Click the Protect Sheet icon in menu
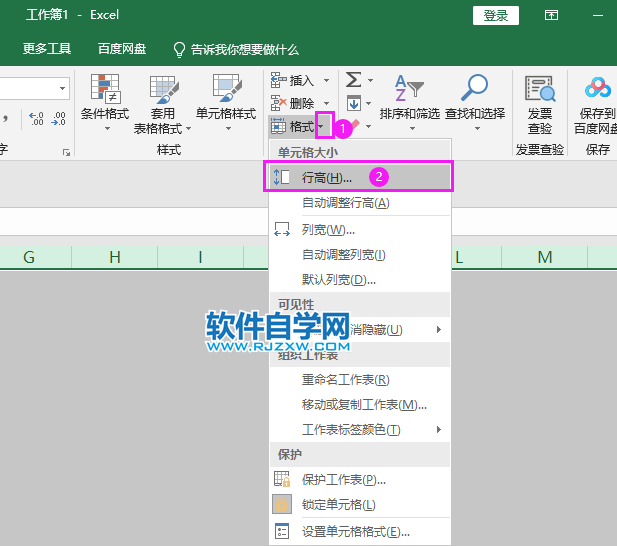The width and height of the screenshot is (617, 546). pyautogui.click(x=282, y=479)
